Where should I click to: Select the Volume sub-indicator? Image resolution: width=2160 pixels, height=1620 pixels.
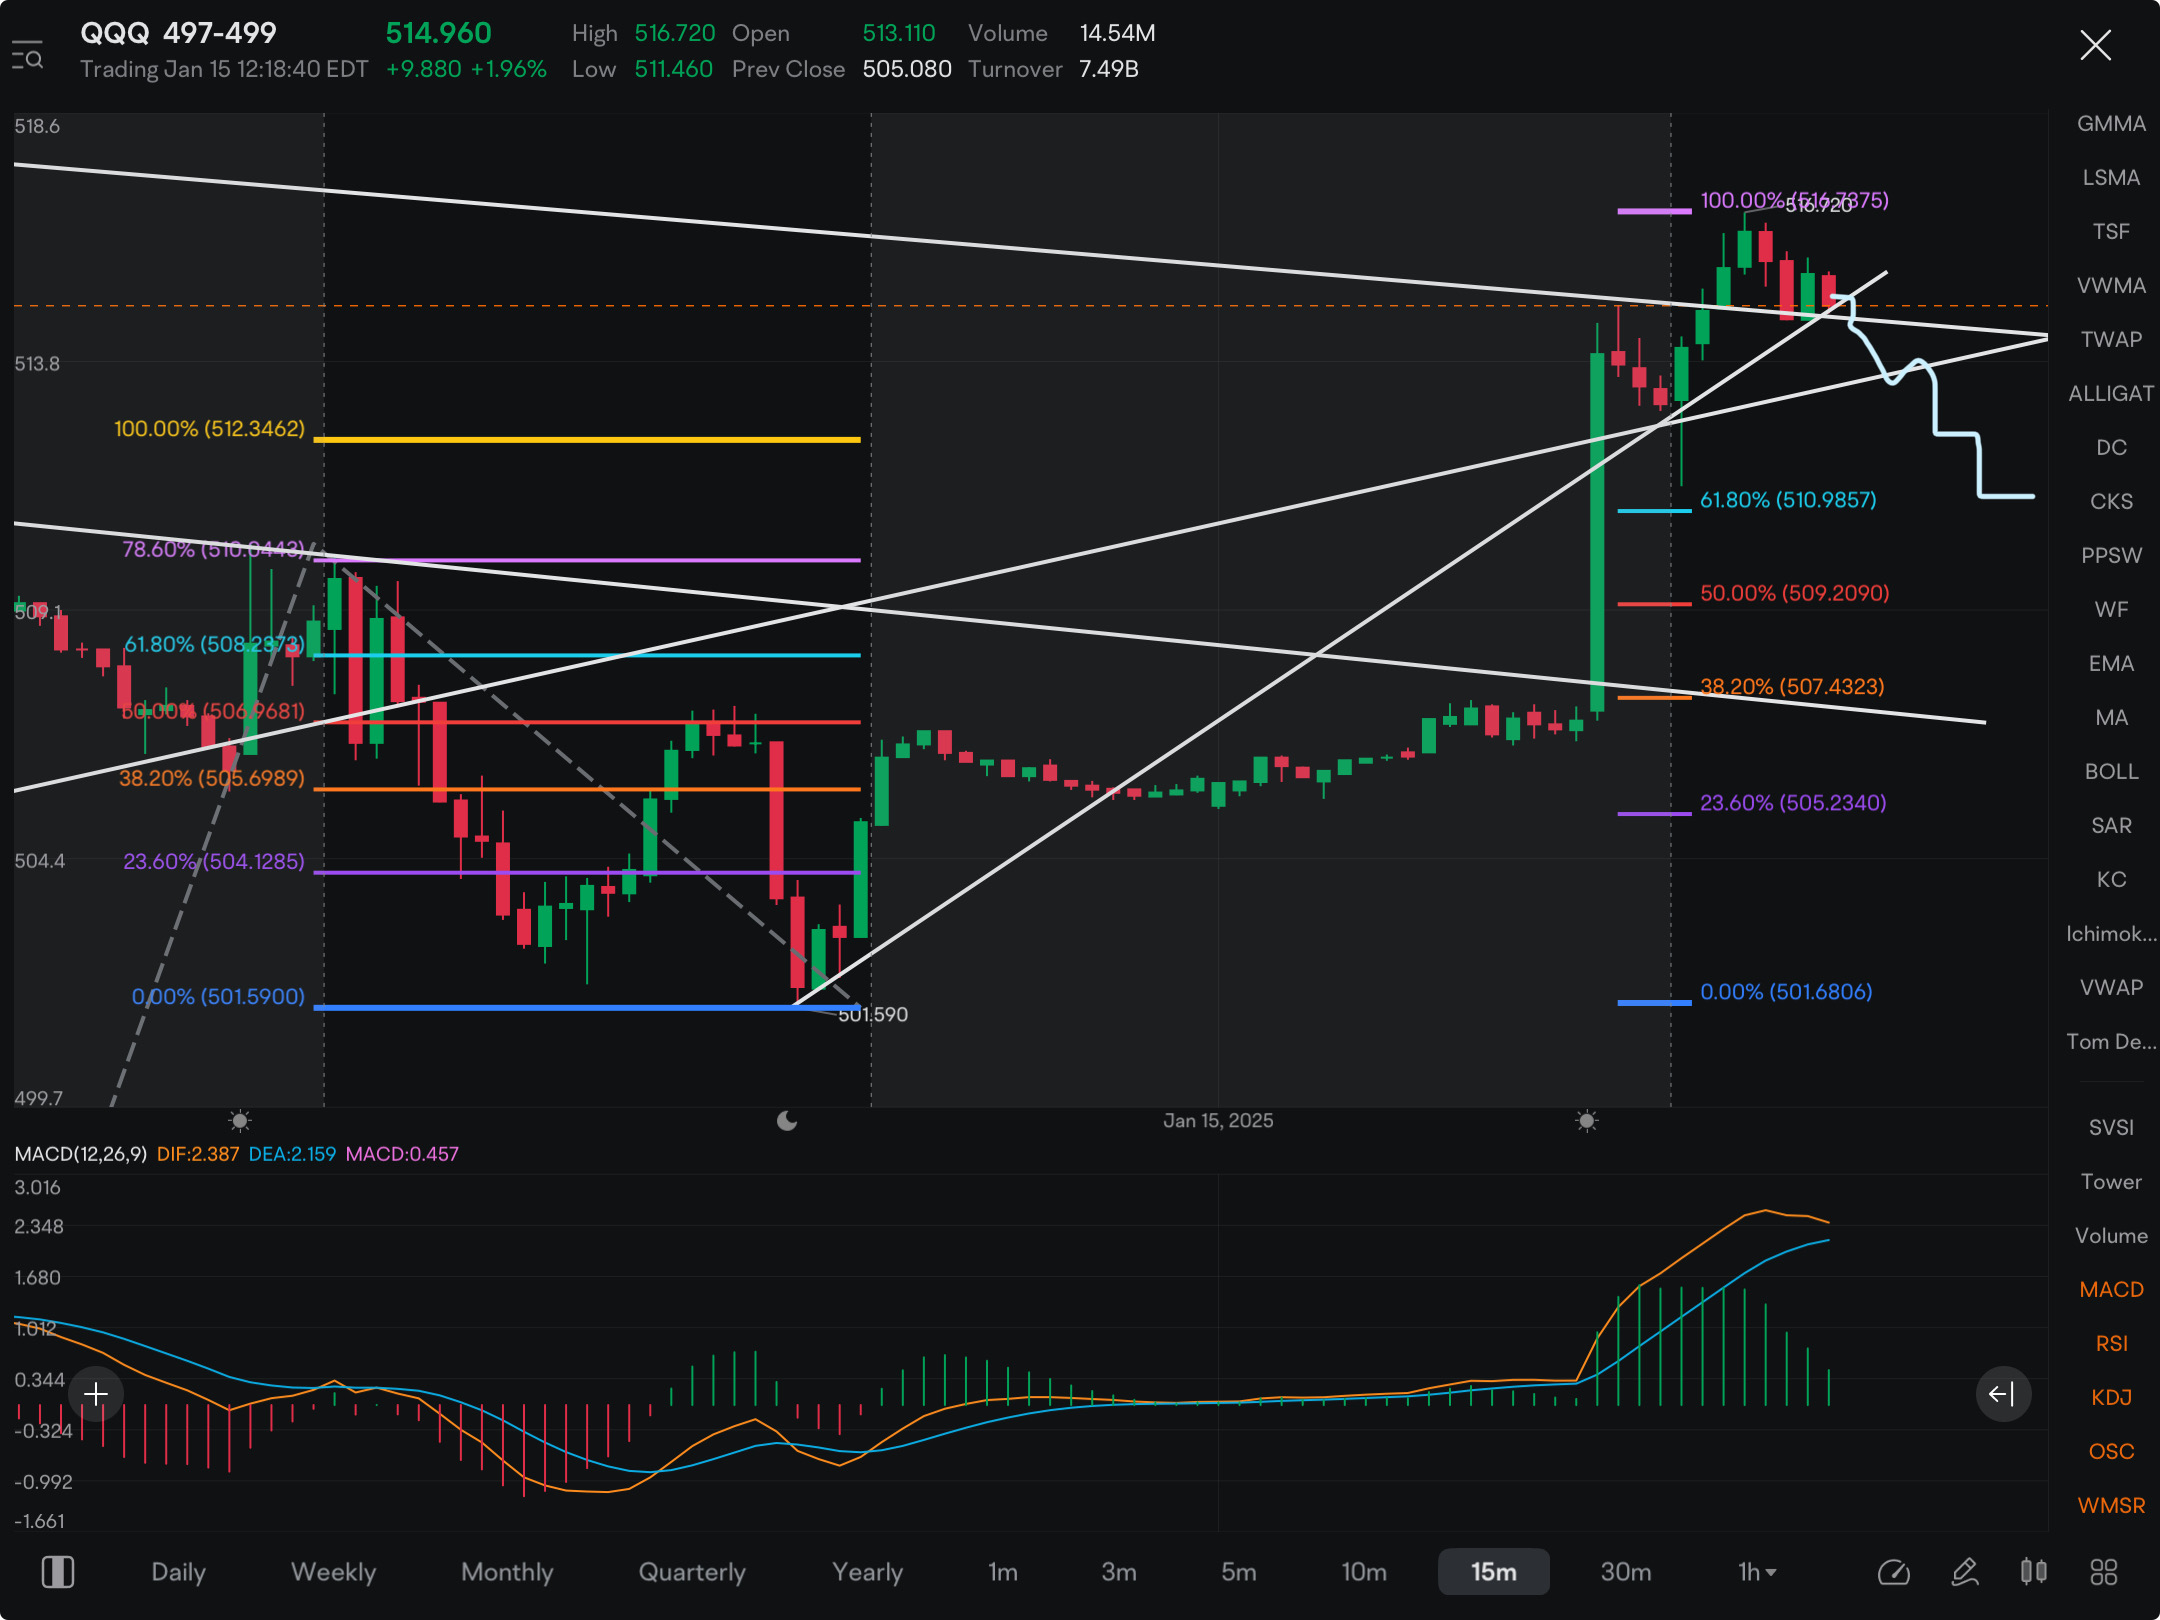point(2111,1236)
